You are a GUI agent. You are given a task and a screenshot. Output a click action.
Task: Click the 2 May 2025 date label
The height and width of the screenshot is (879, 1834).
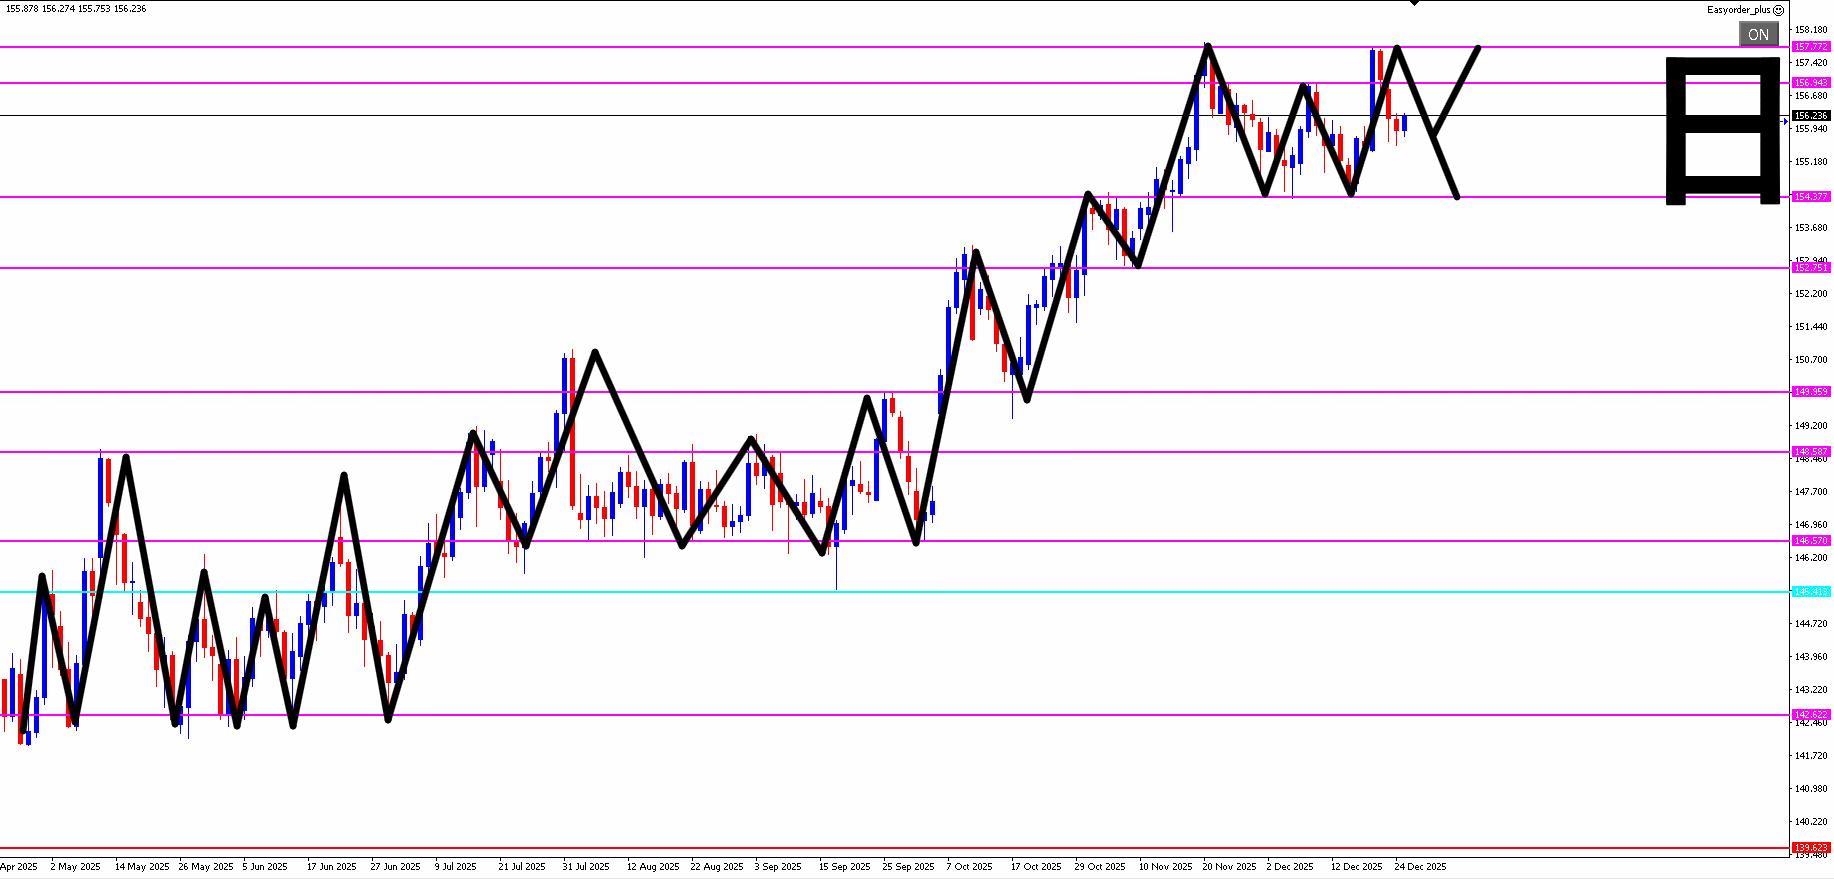pyautogui.click(x=75, y=867)
